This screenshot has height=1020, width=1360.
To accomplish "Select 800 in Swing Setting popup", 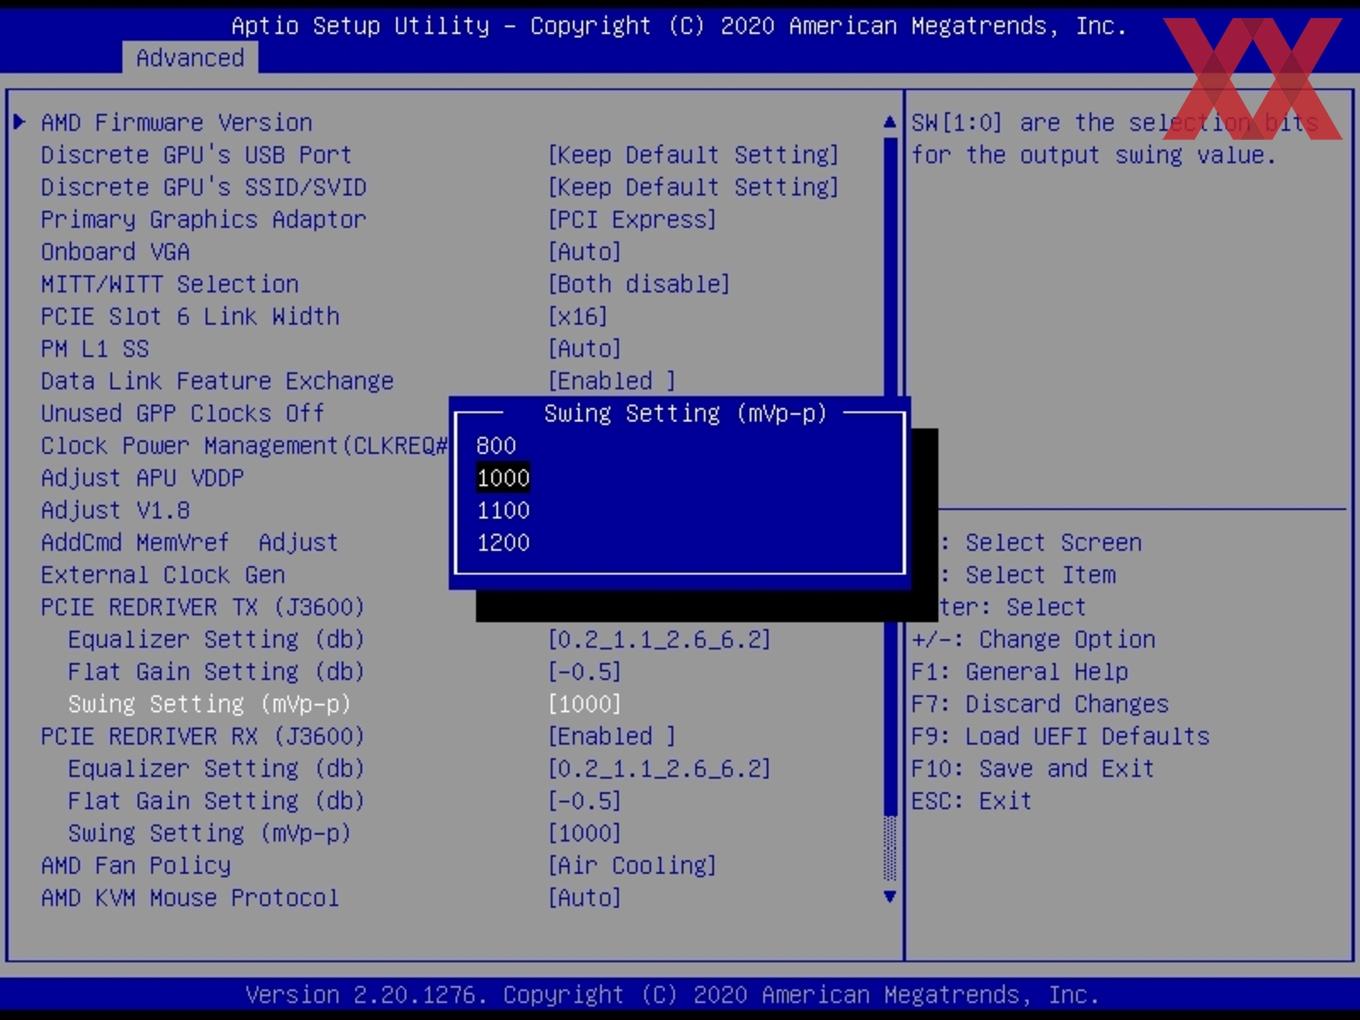I will point(496,446).
